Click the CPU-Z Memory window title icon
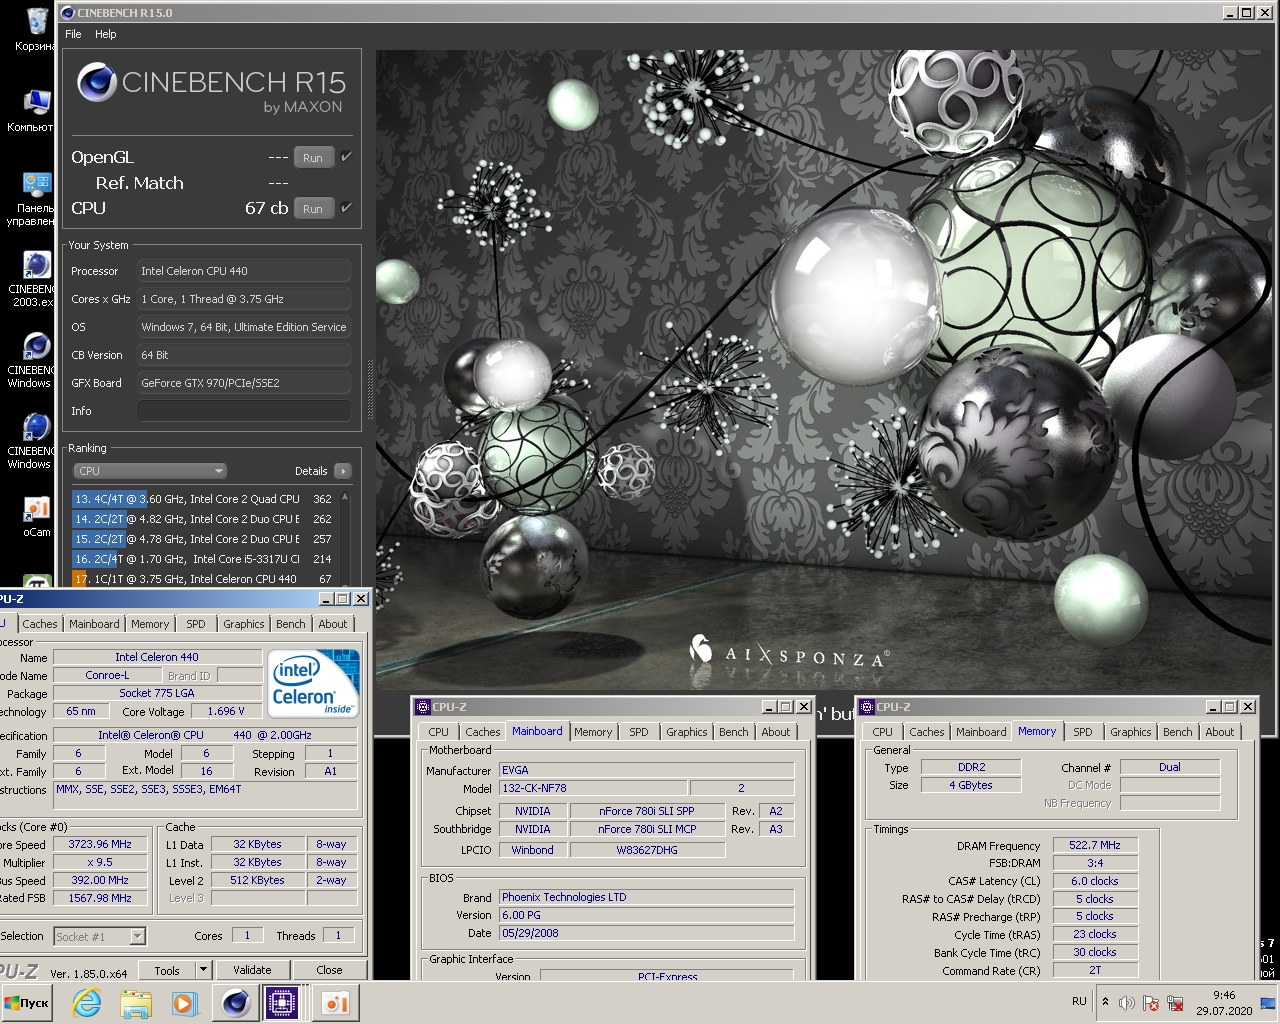Screen dimensions: 1280x1024 (867, 707)
